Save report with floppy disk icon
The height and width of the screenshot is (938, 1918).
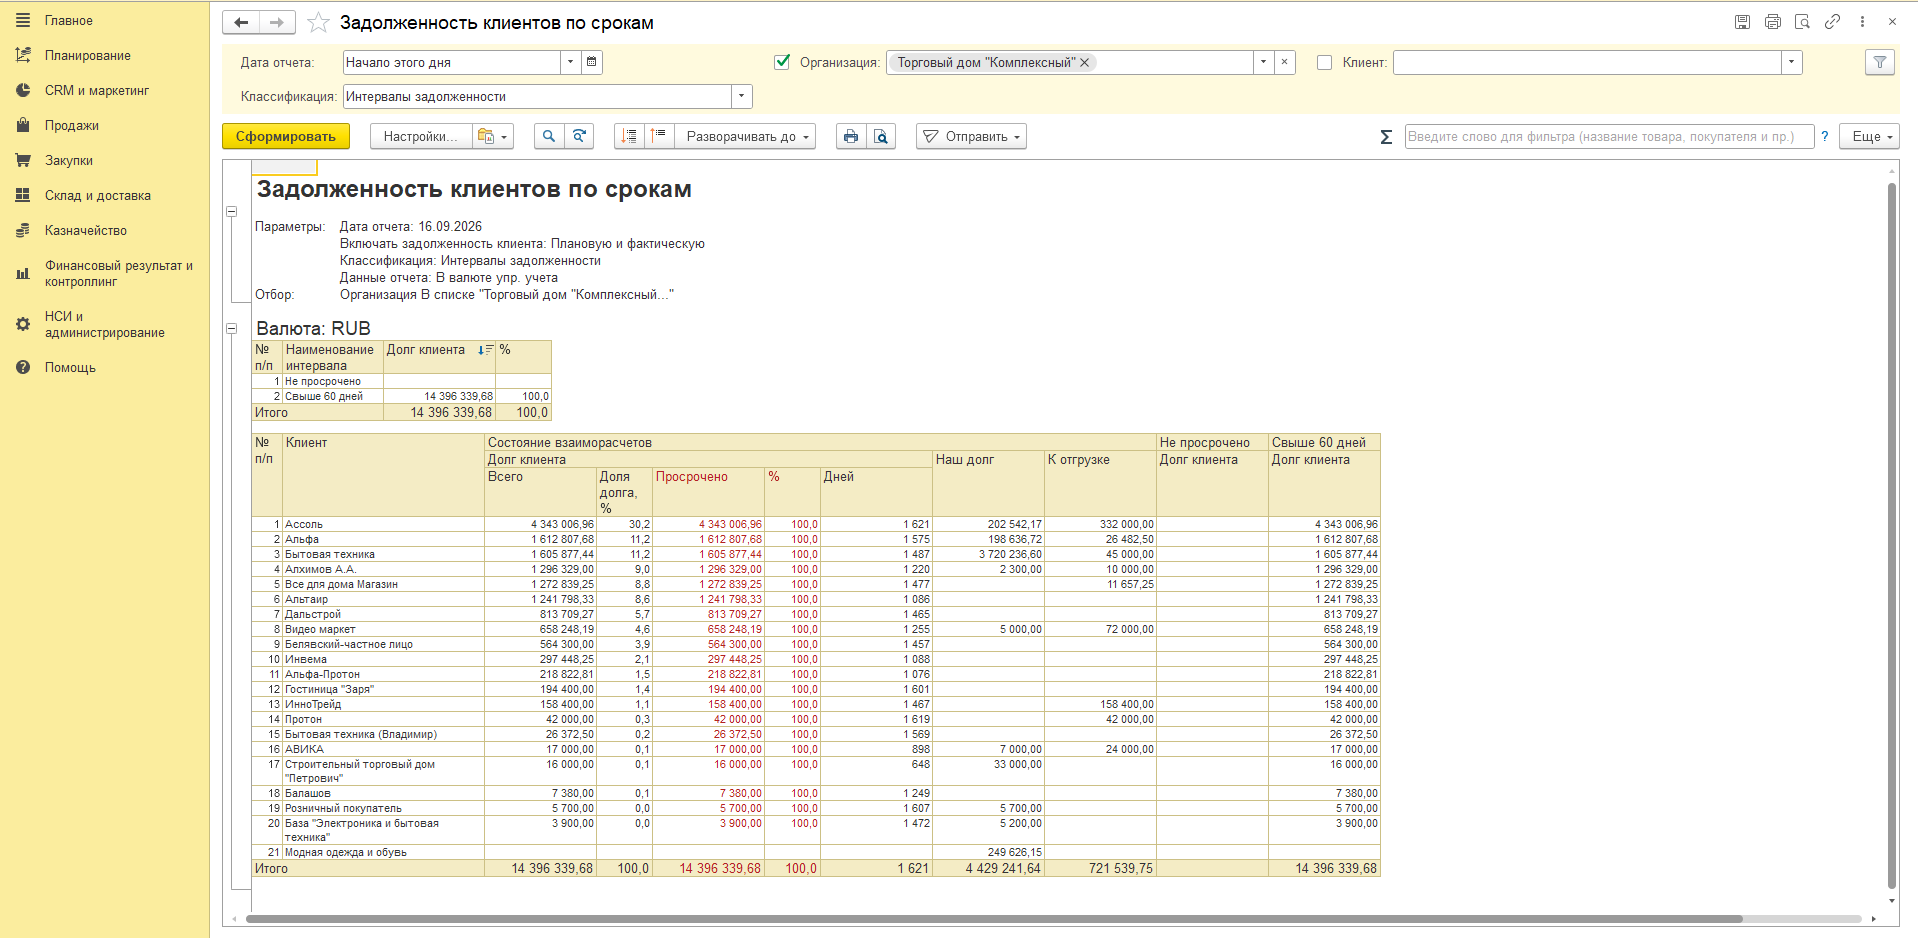coord(1742,22)
